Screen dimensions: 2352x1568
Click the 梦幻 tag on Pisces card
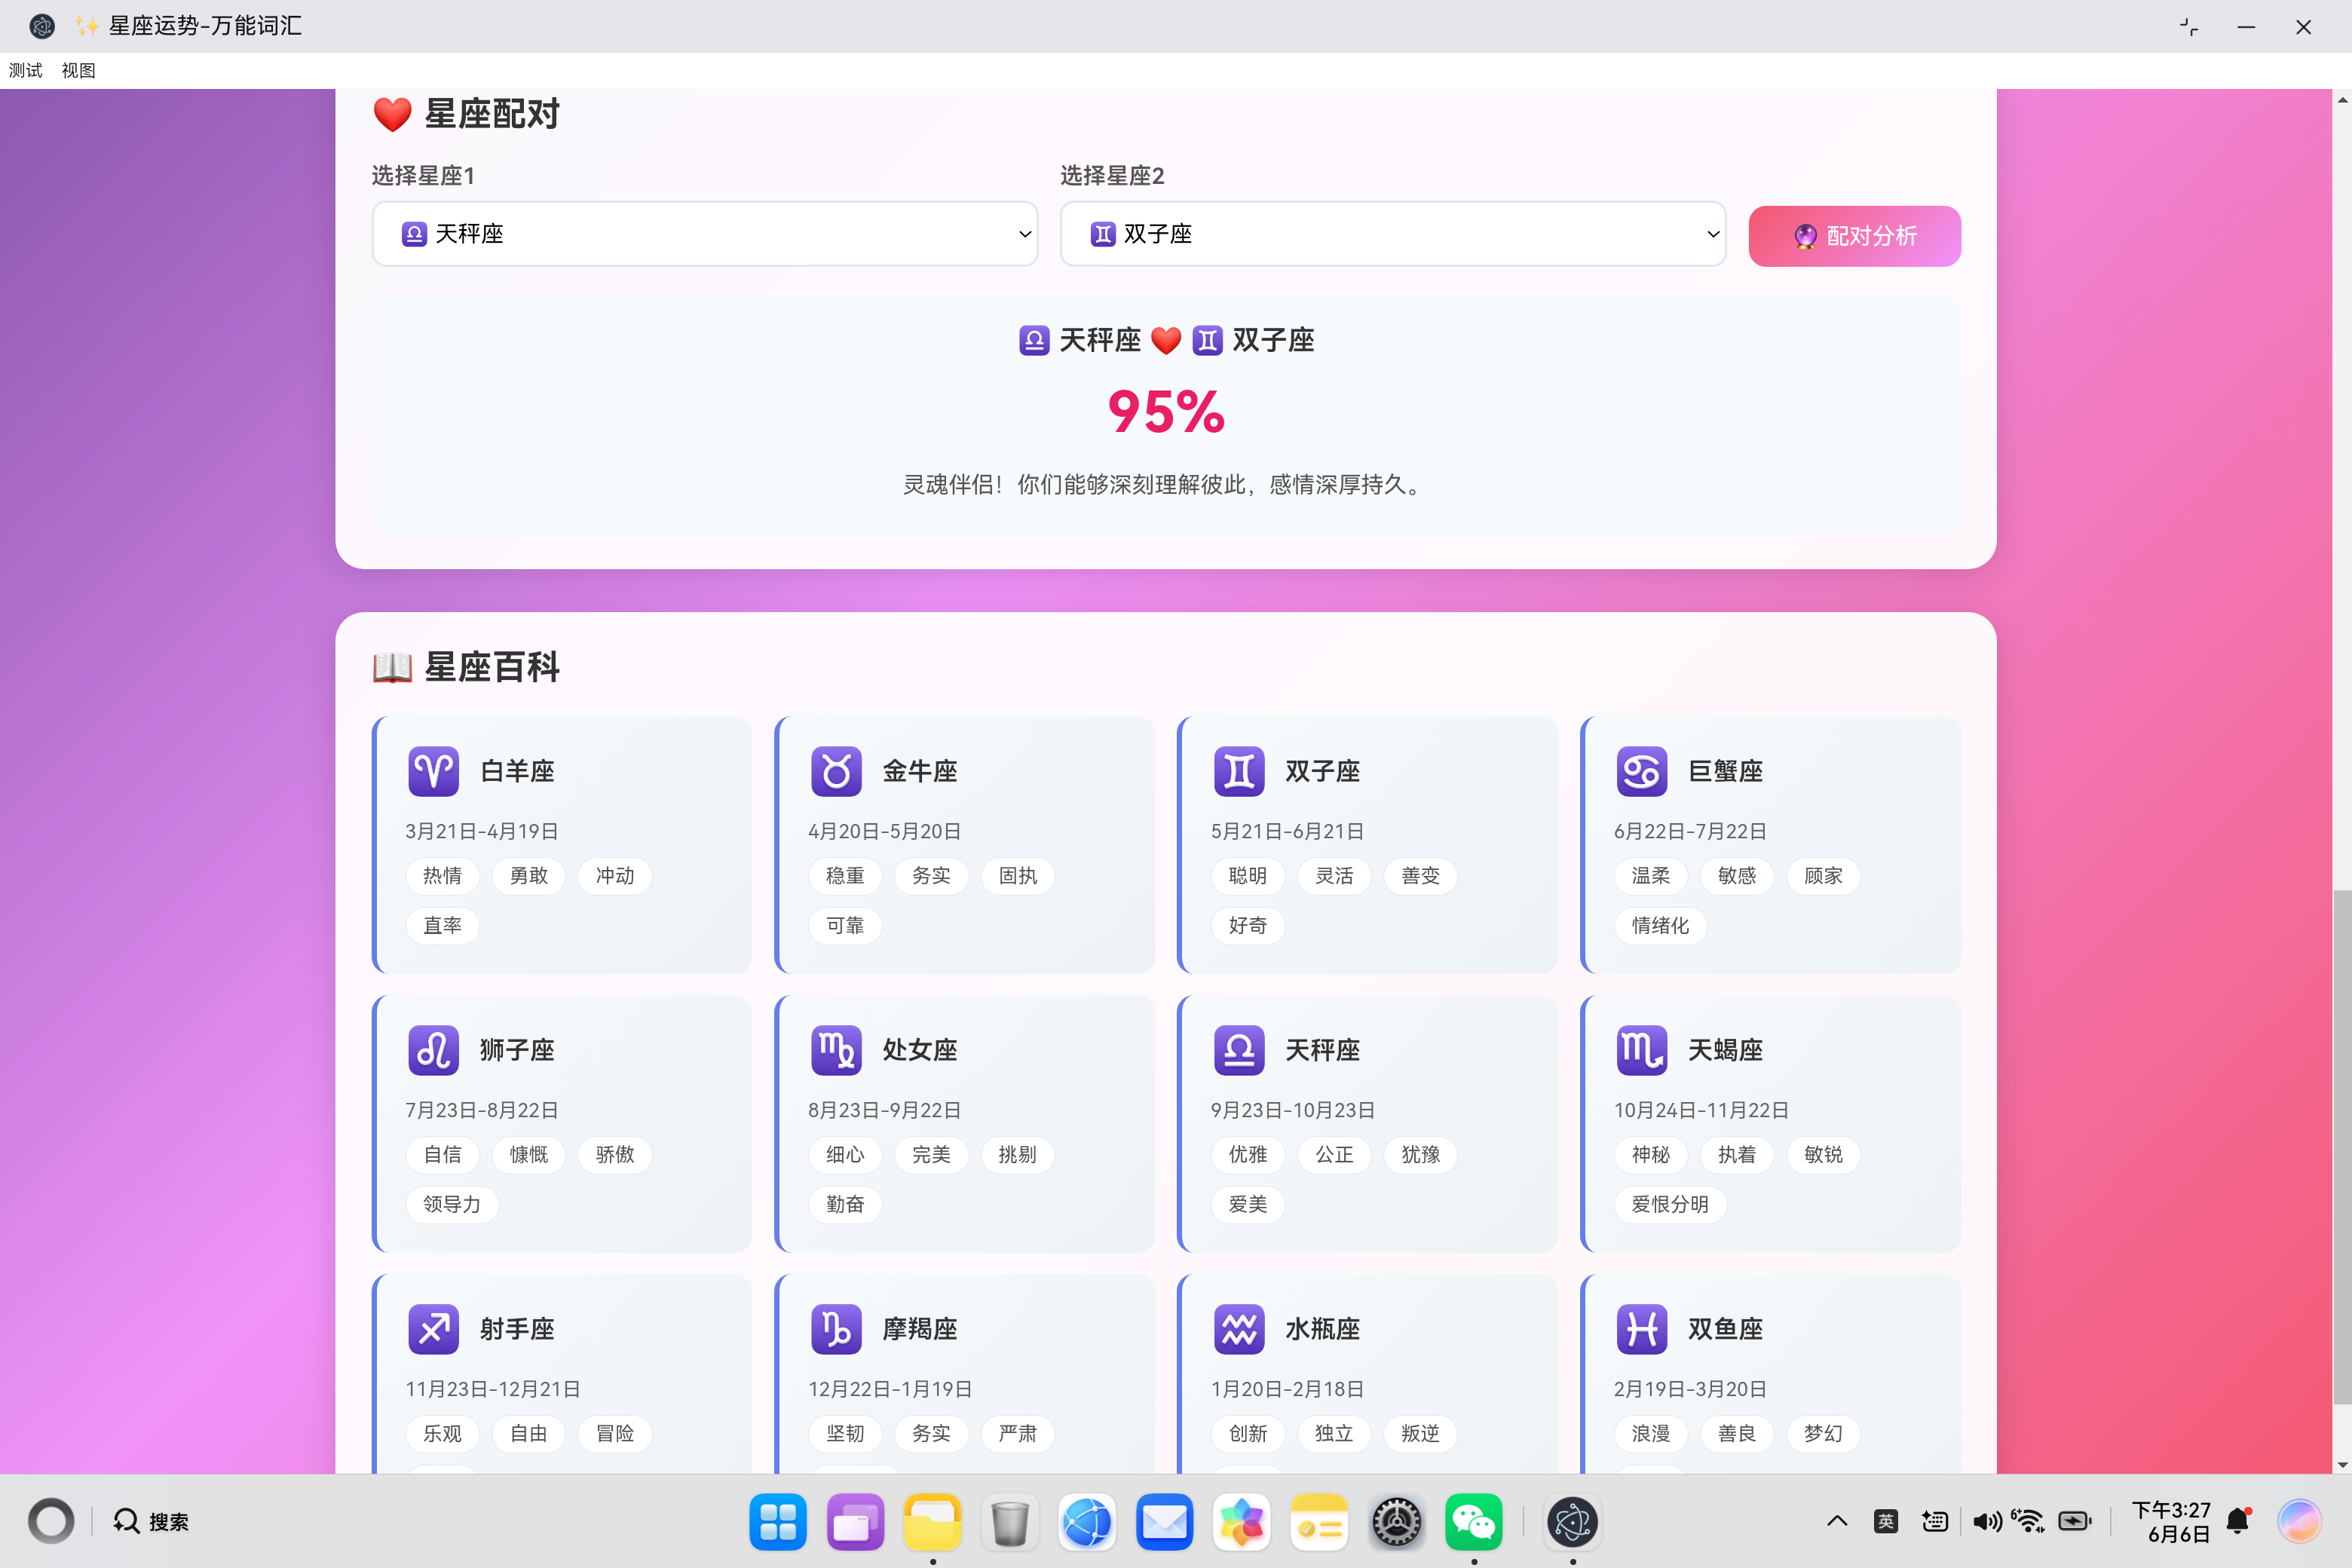(1823, 1433)
